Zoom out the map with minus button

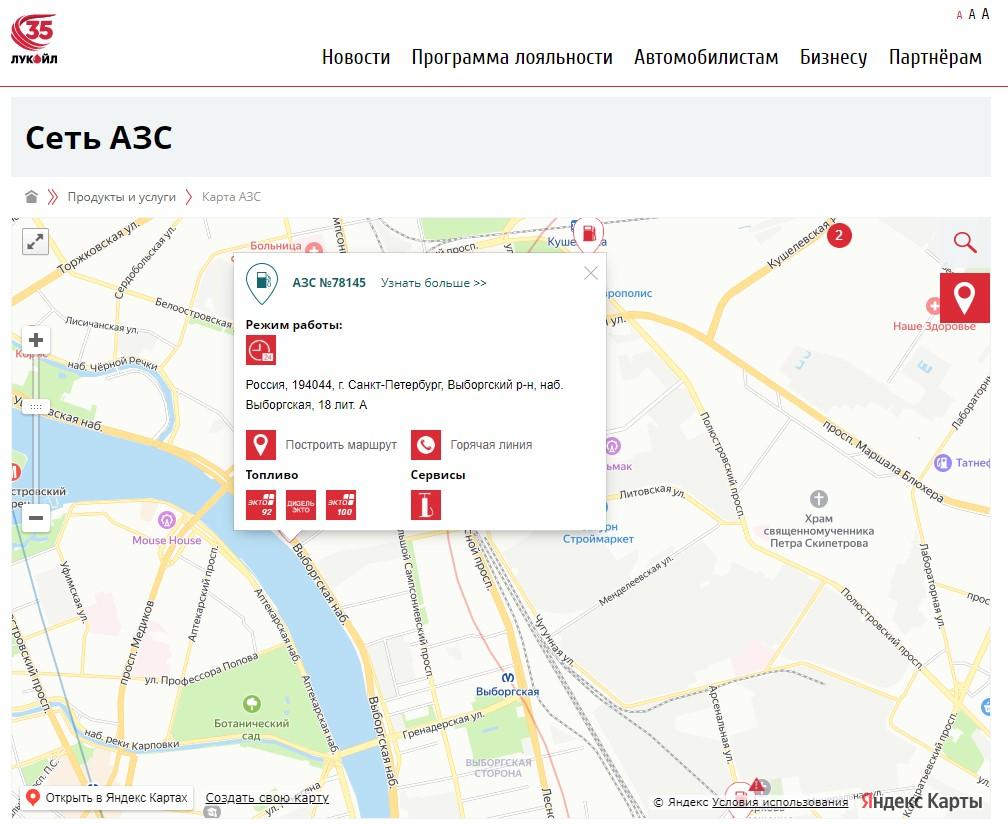coord(36,518)
